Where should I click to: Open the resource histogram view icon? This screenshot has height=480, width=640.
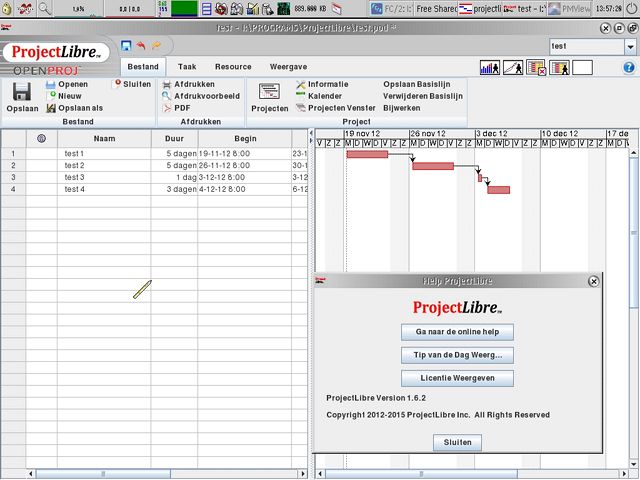[490, 67]
